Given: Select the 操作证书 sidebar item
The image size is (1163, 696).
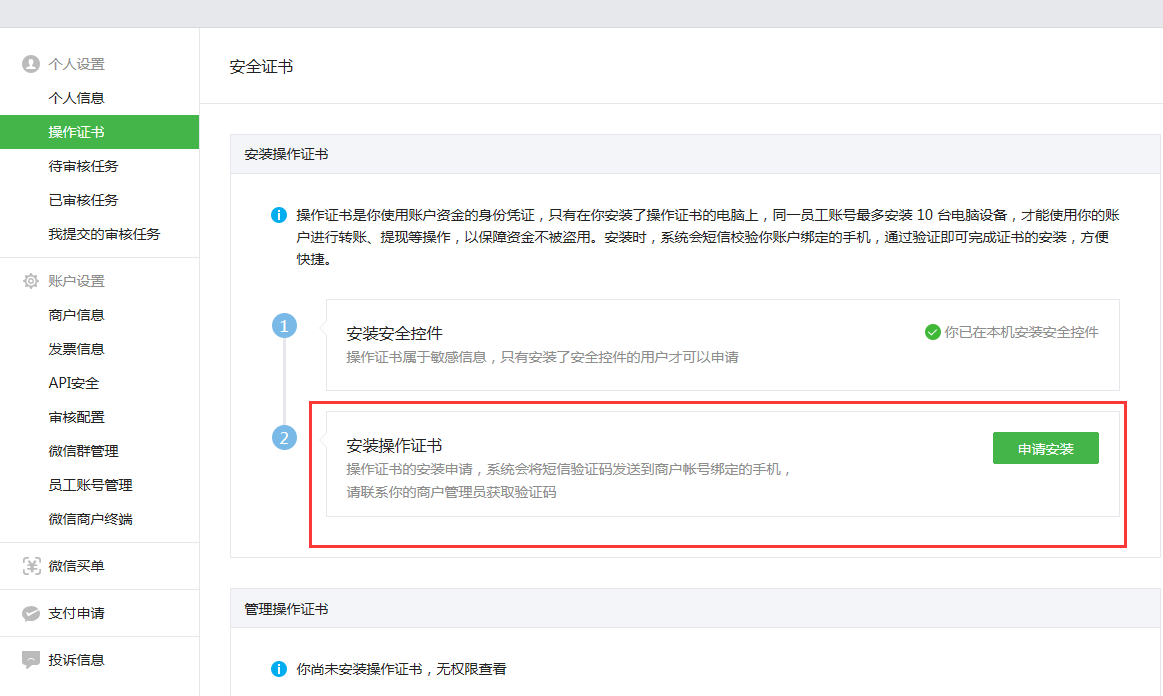Looking at the screenshot, I should 77,132.
